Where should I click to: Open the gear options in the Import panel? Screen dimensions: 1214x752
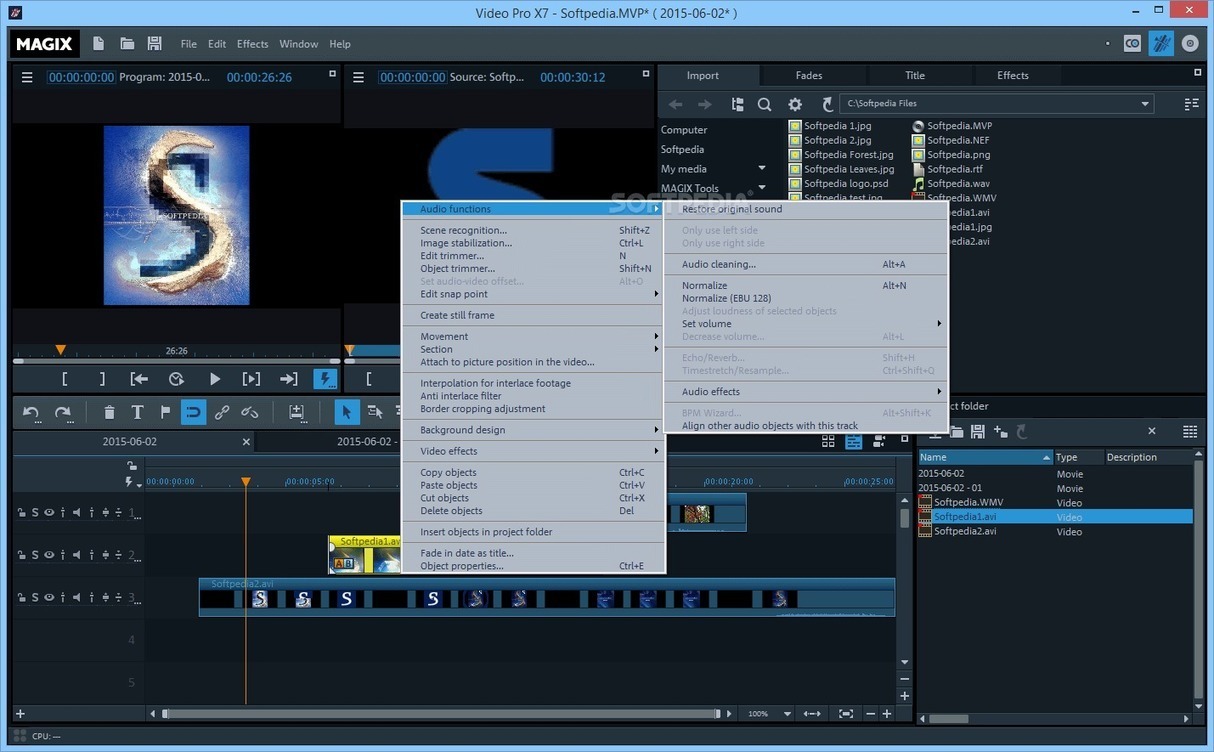pyautogui.click(x=795, y=104)
